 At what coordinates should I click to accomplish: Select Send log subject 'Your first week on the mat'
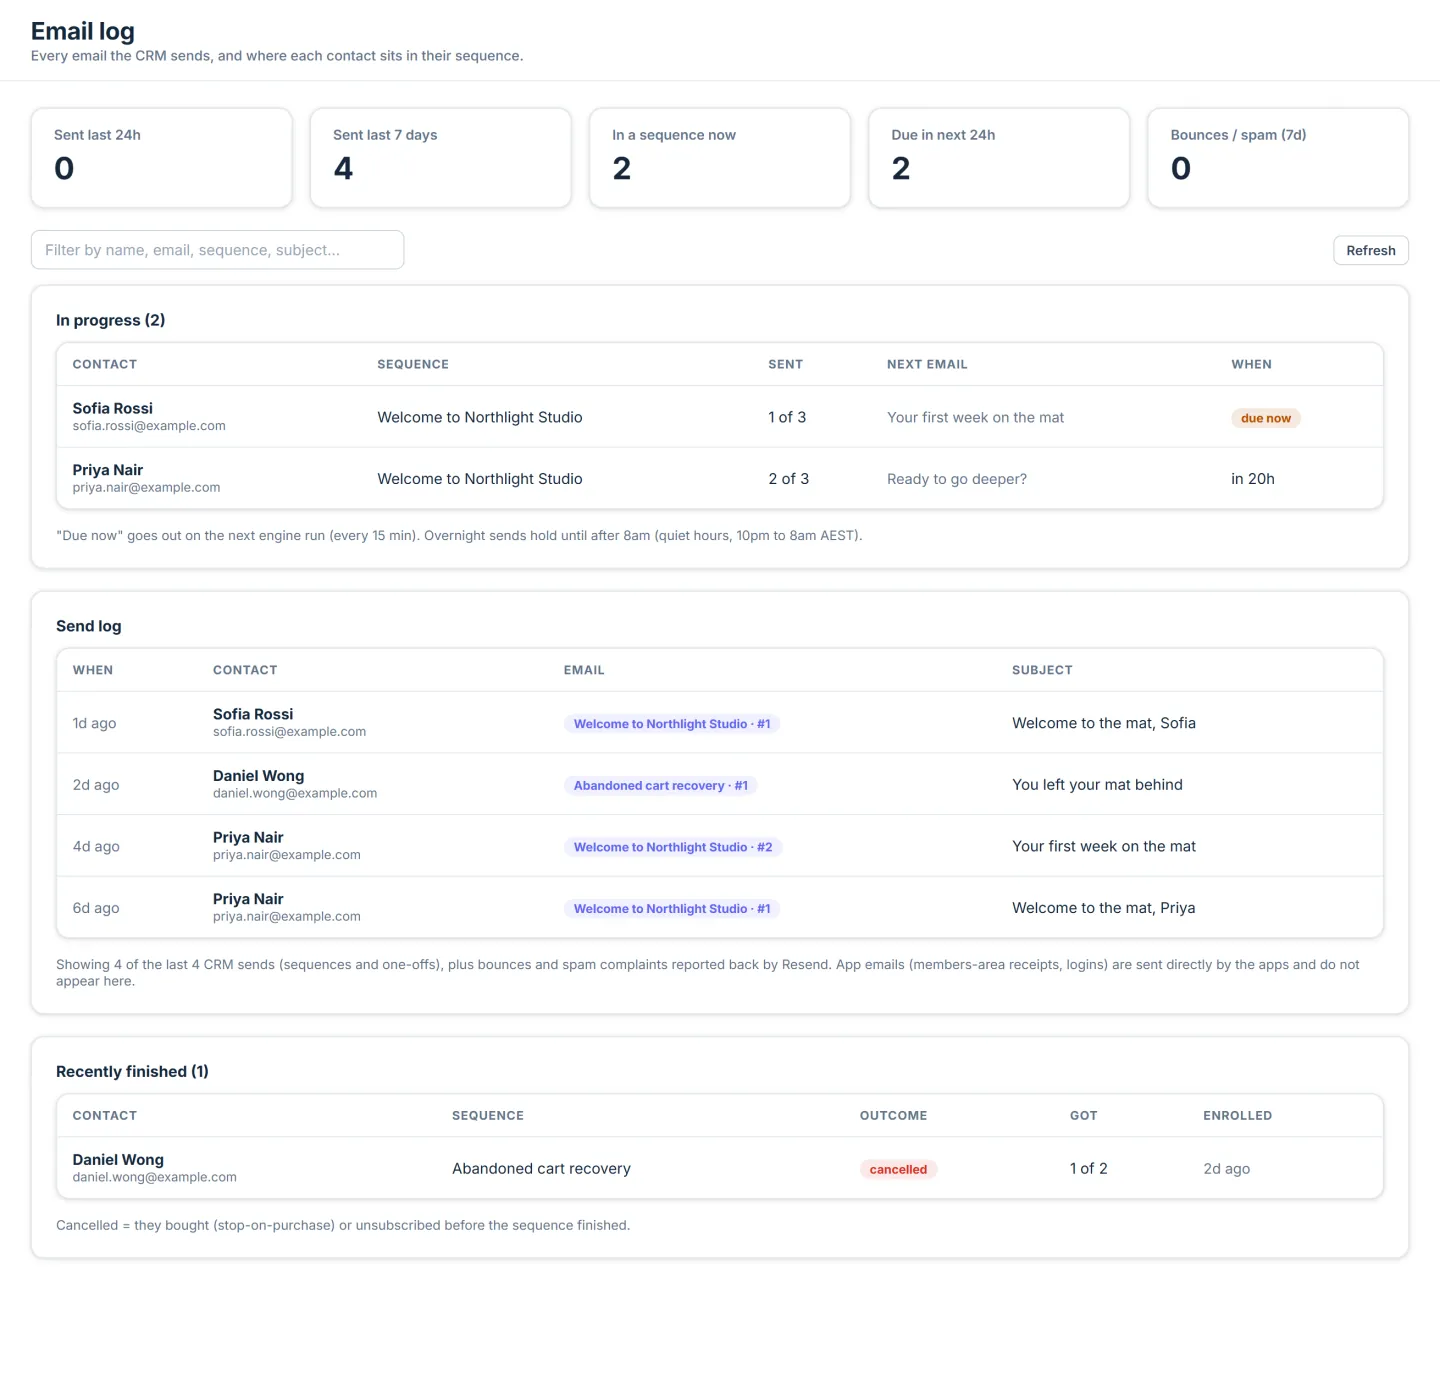tap(1103, 846)
